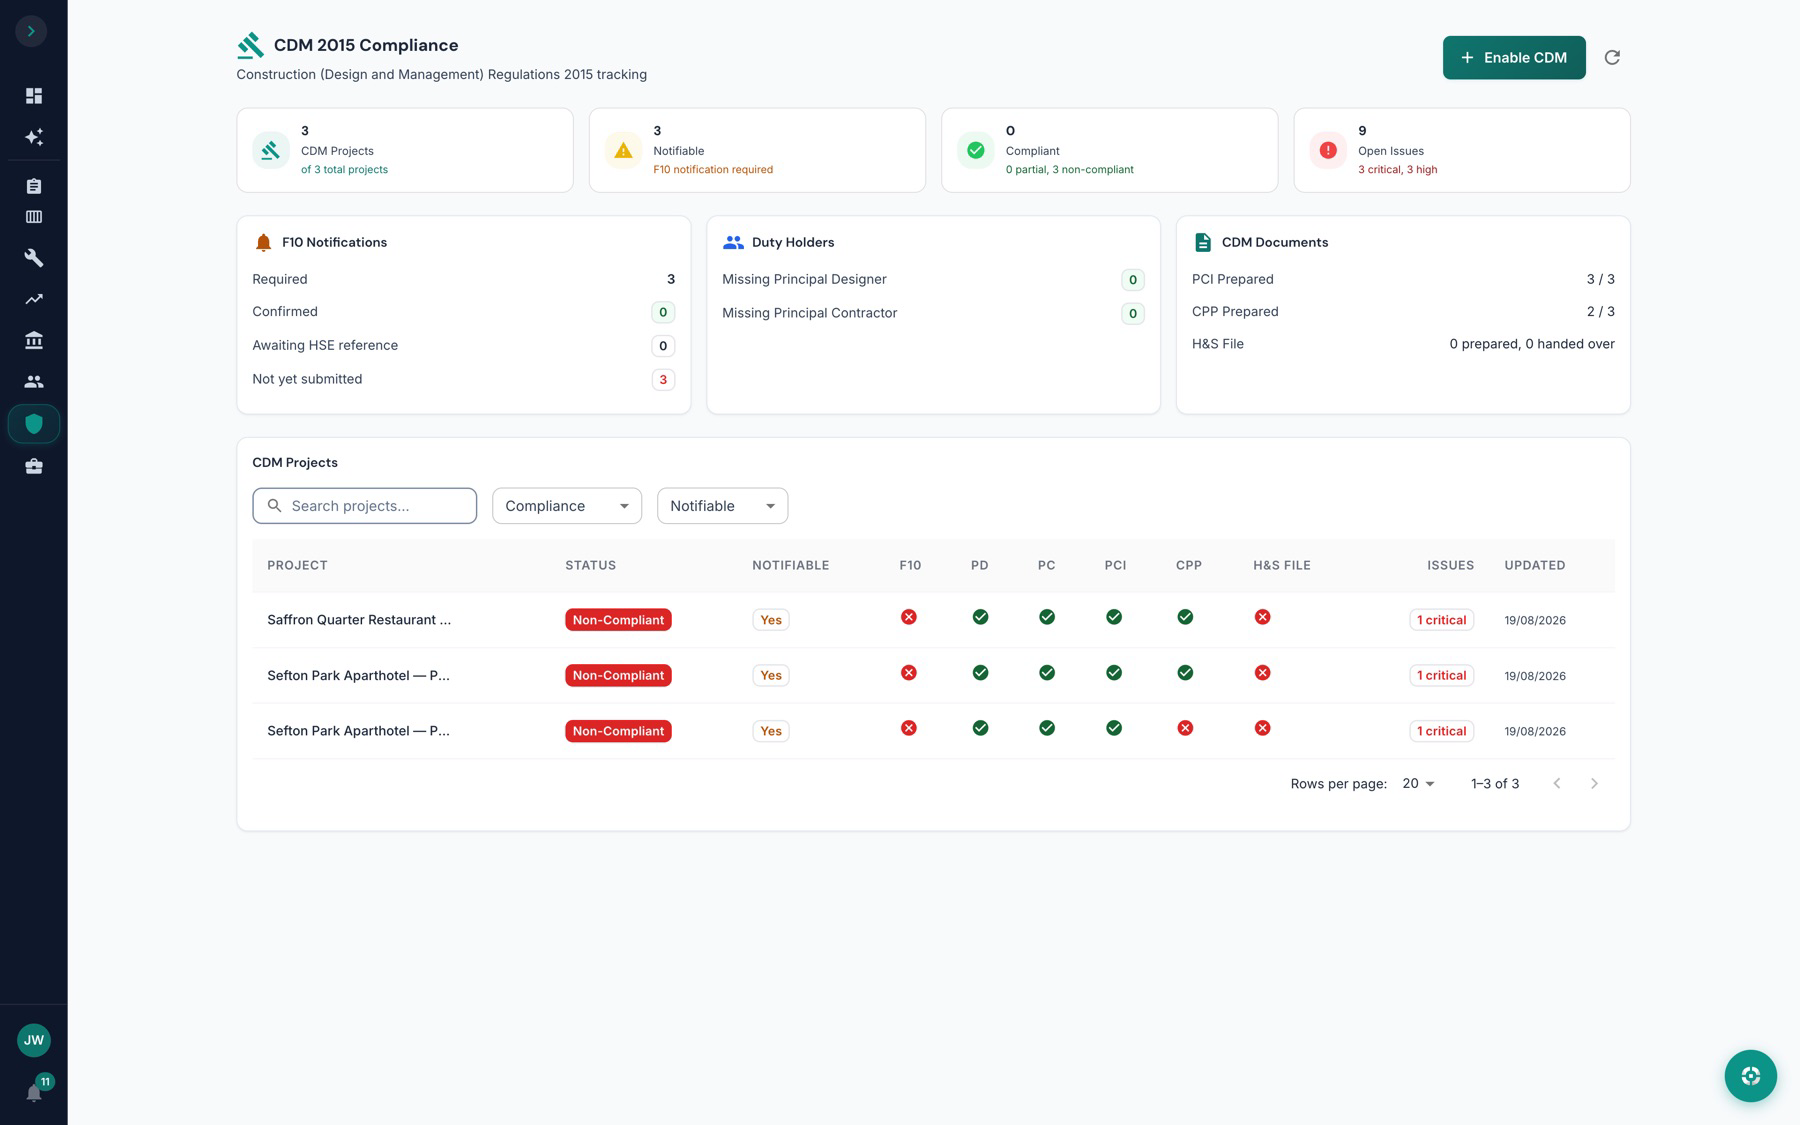The height and width of the screenshot is (1125, 1800).
Task: Click the H&S File red cross for Saffron Quarter
Action: (x=1262, y=617)
